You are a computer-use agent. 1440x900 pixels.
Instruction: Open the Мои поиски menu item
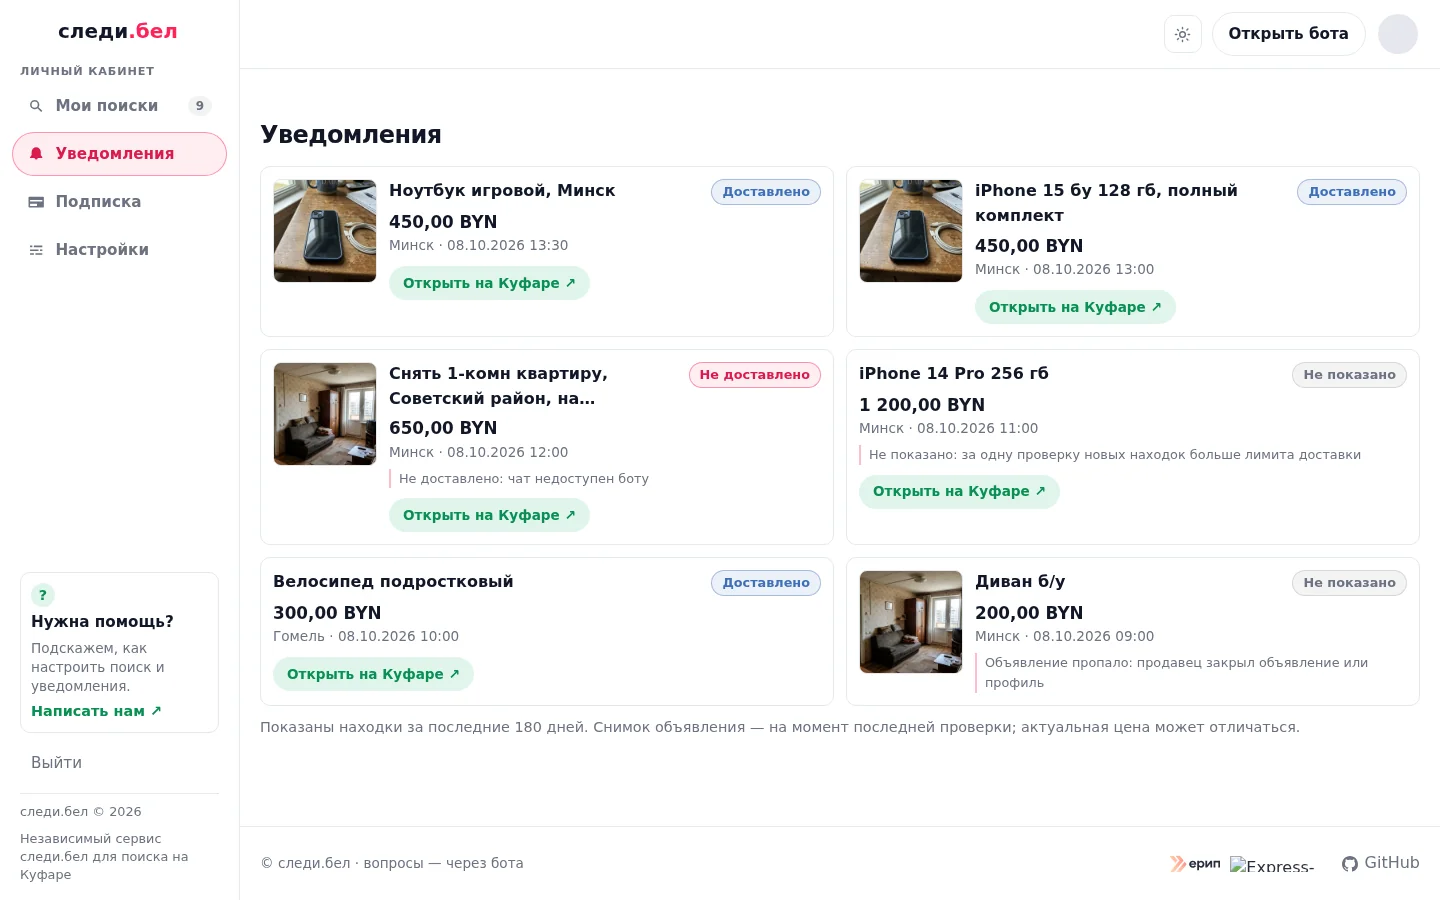click(119, 106)
